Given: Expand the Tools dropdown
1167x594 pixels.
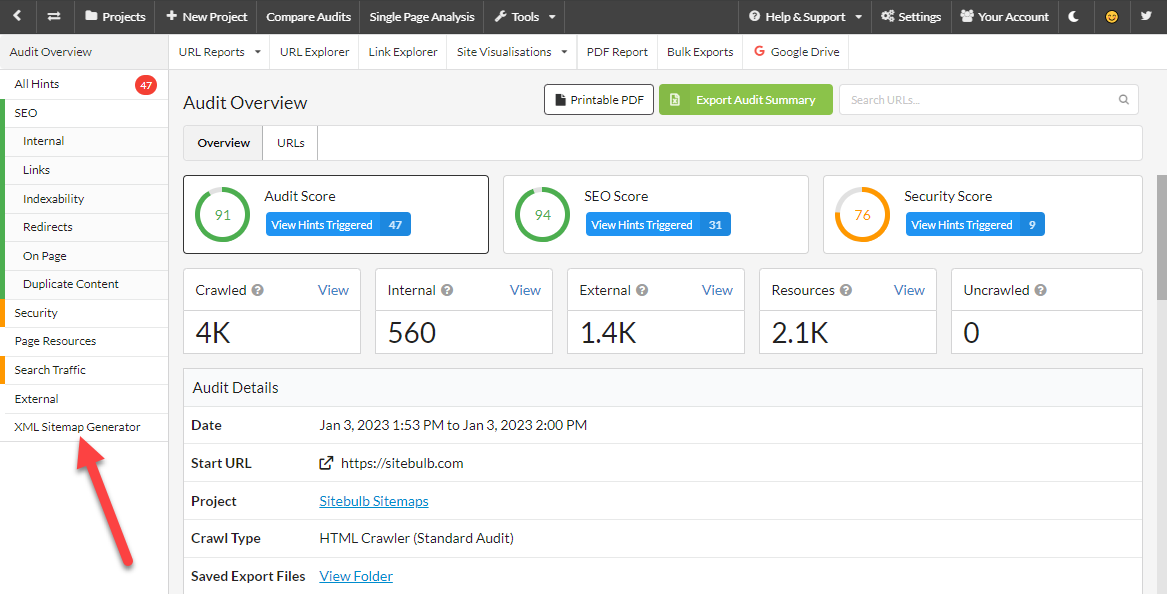Looking at the screenshot, I should tap(525, 16).
